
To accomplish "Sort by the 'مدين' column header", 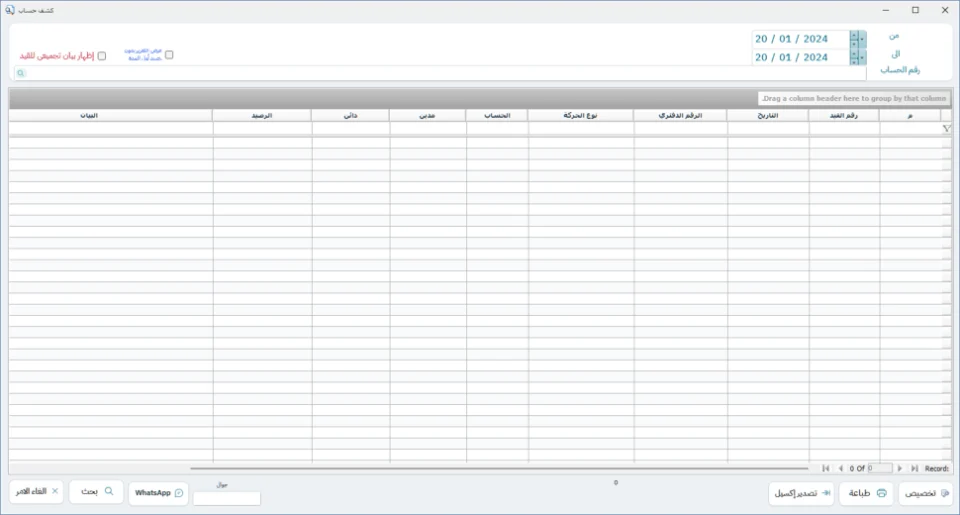I will 427,115.
